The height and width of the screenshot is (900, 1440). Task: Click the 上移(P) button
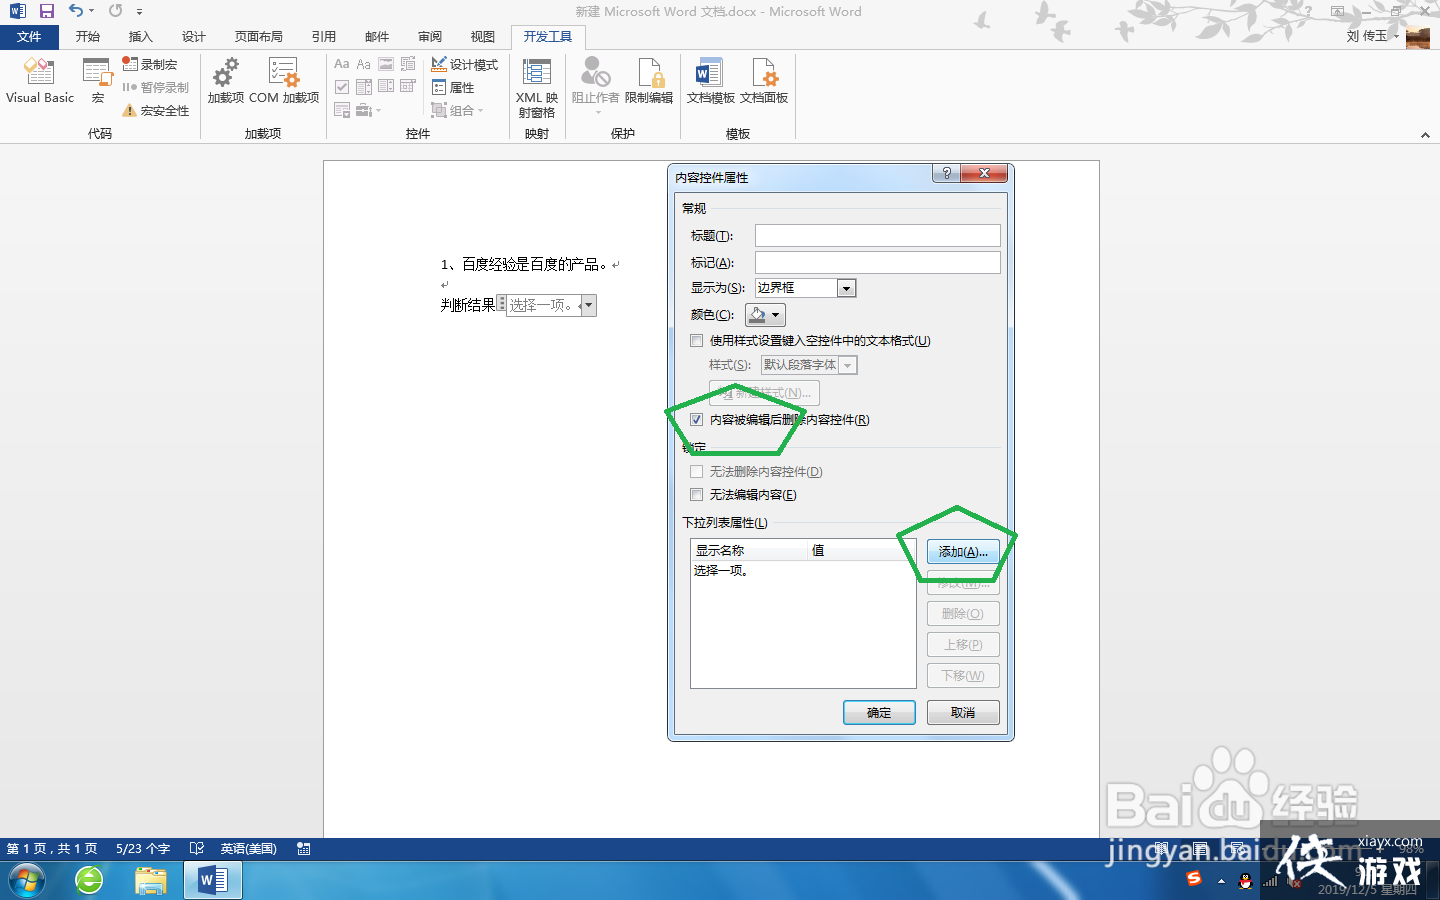[x=963, y=645]
